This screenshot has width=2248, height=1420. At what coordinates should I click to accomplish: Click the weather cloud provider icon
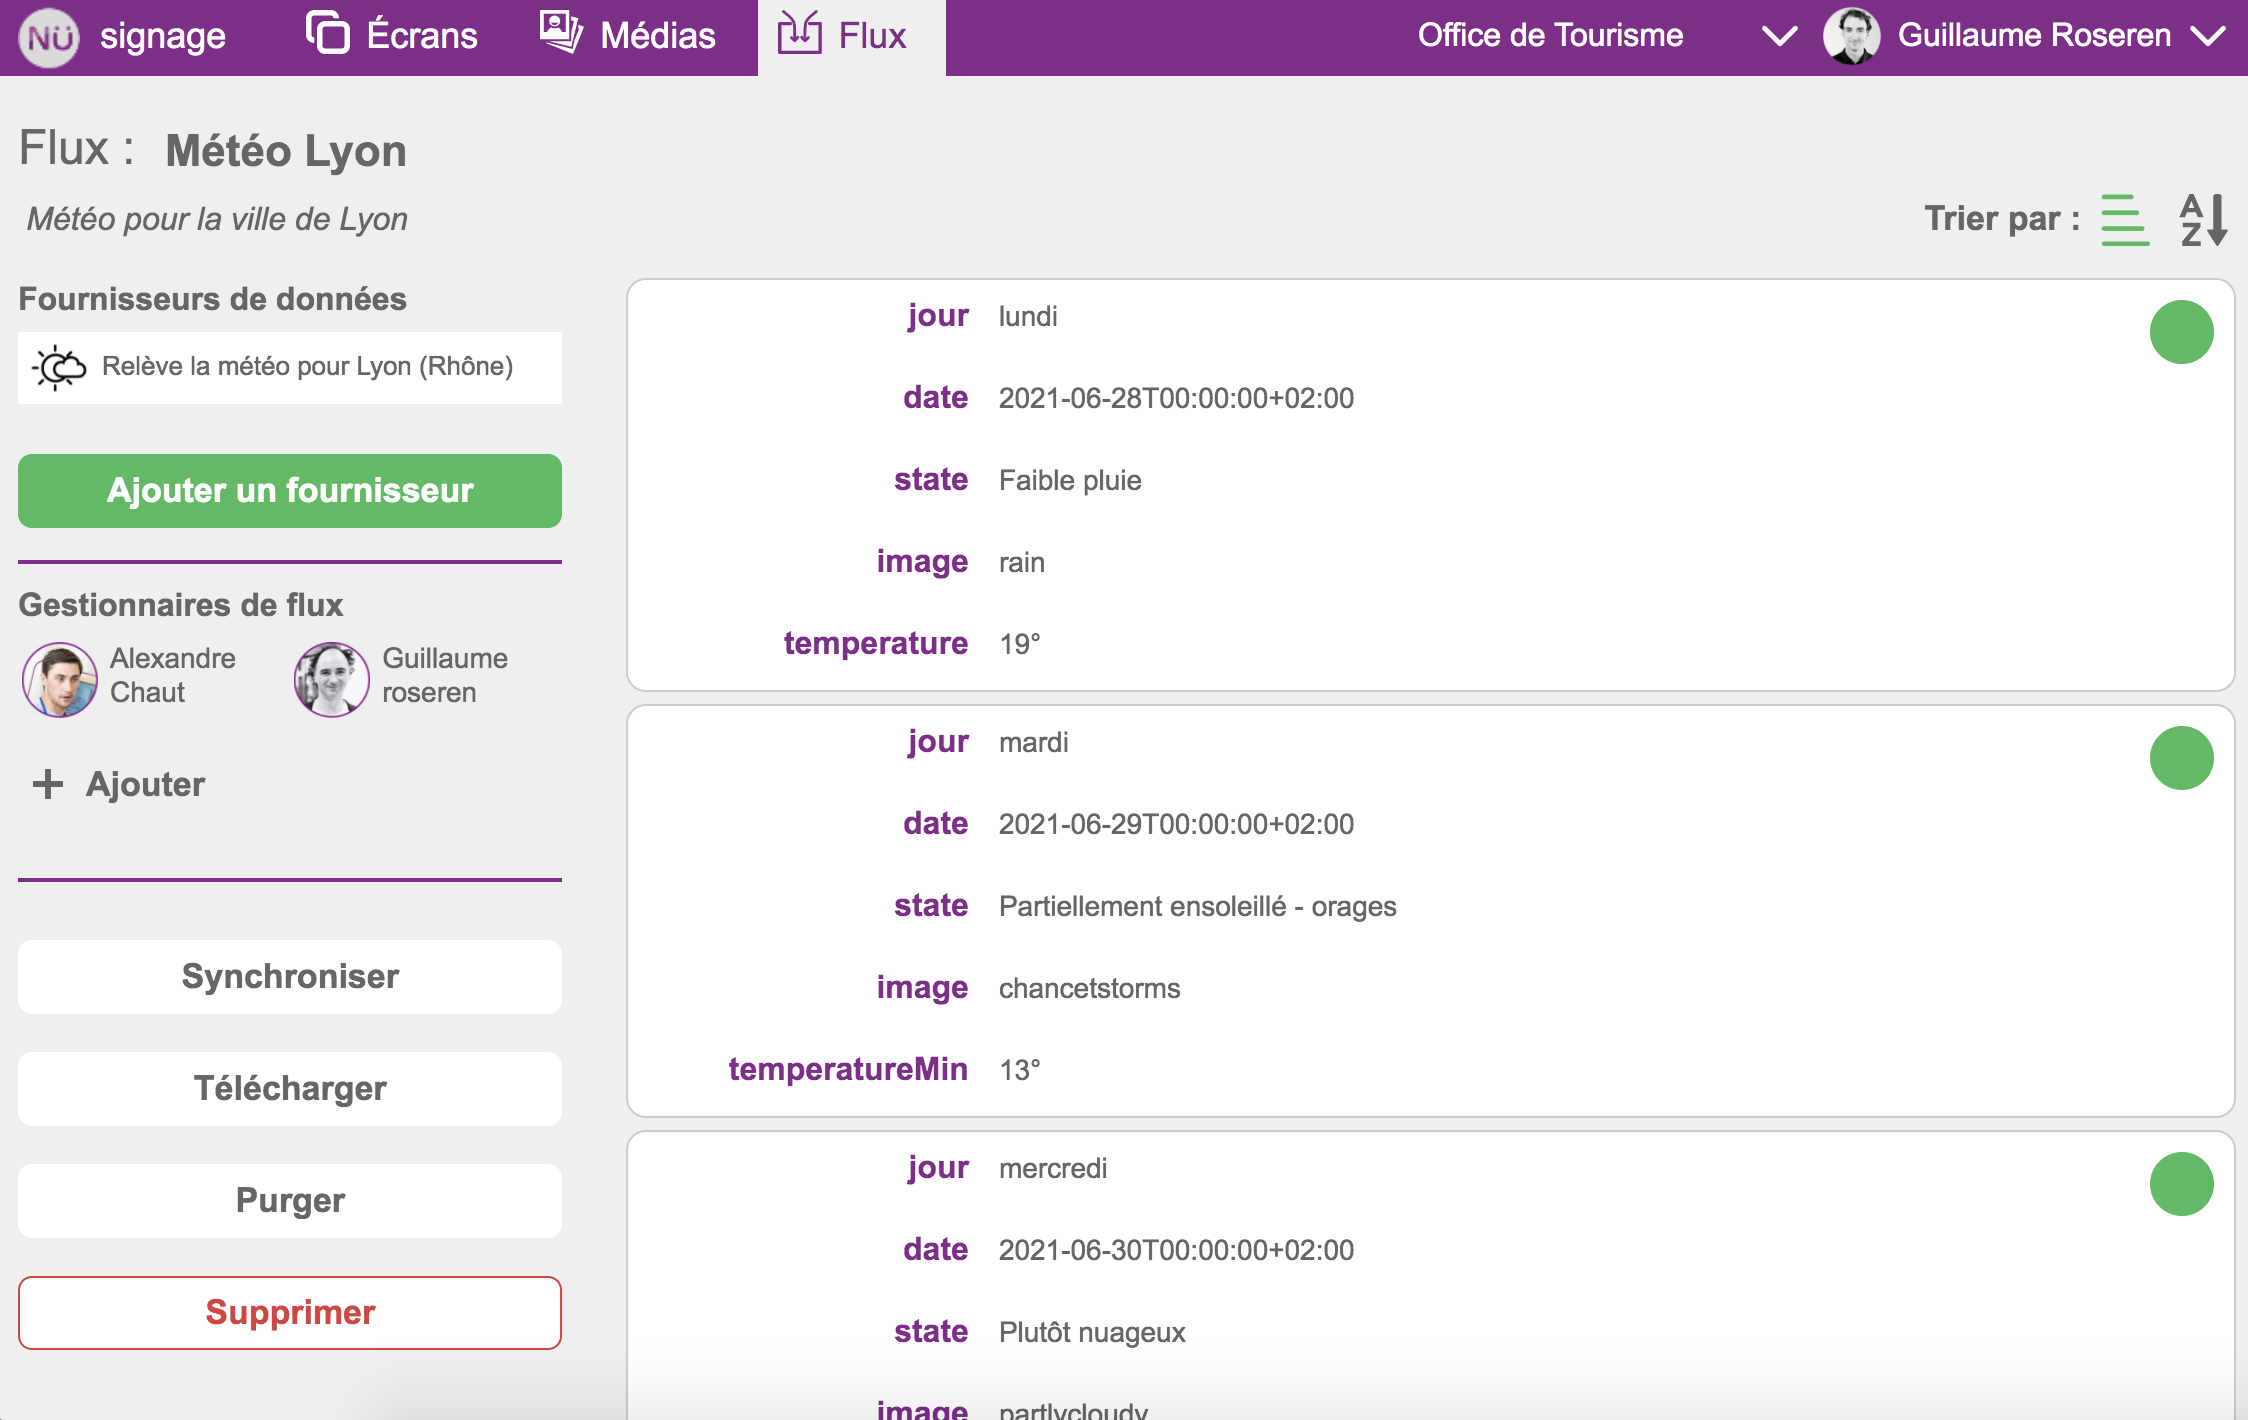59,367
